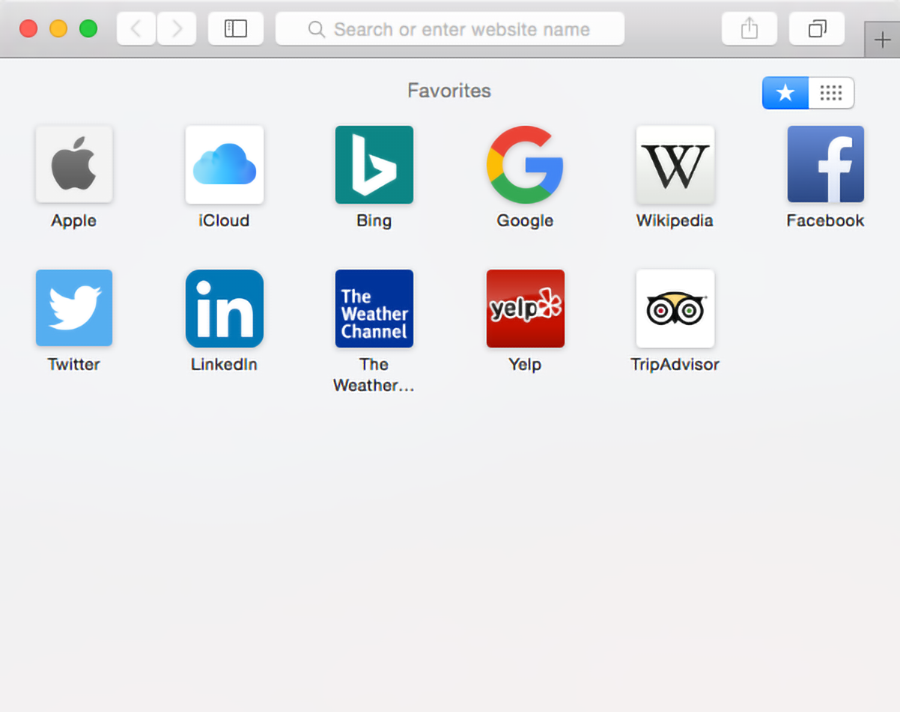Viewport: 900px width, 712px height.
Task: Click the "The Weather…" label text
Action: pos(374,374)
